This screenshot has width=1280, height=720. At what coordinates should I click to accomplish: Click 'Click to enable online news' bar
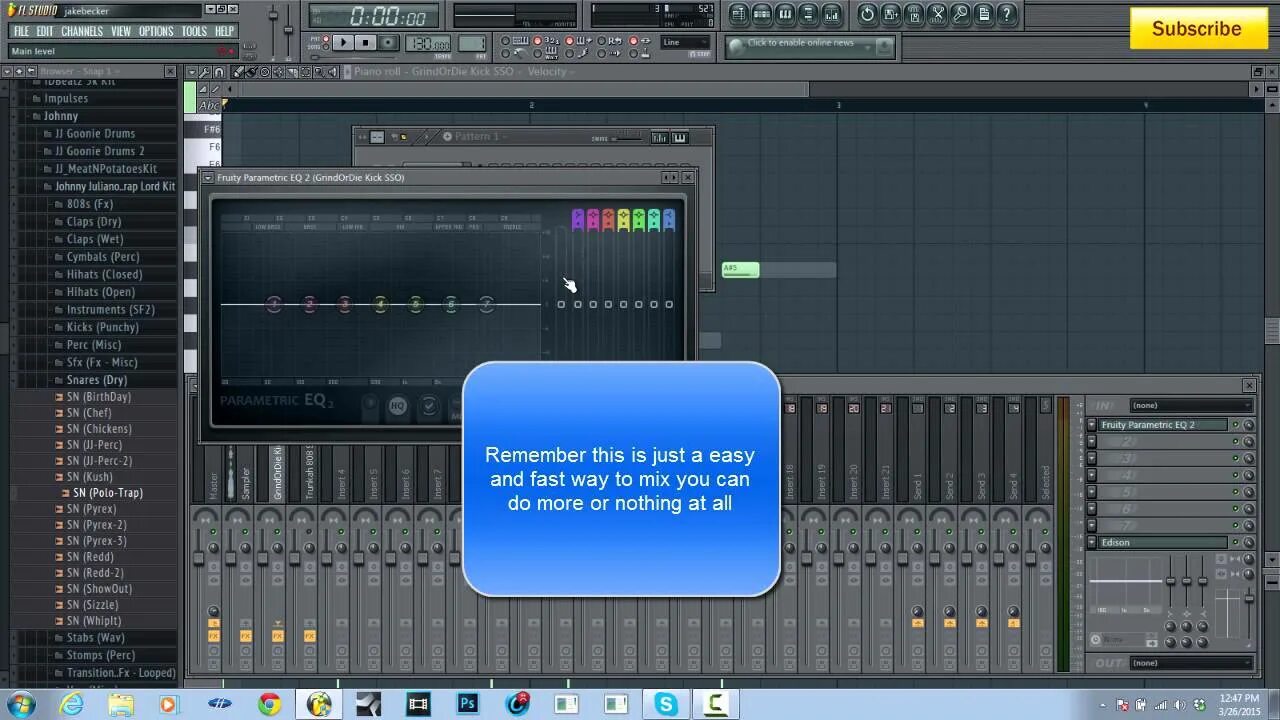(x=810, y=46)
